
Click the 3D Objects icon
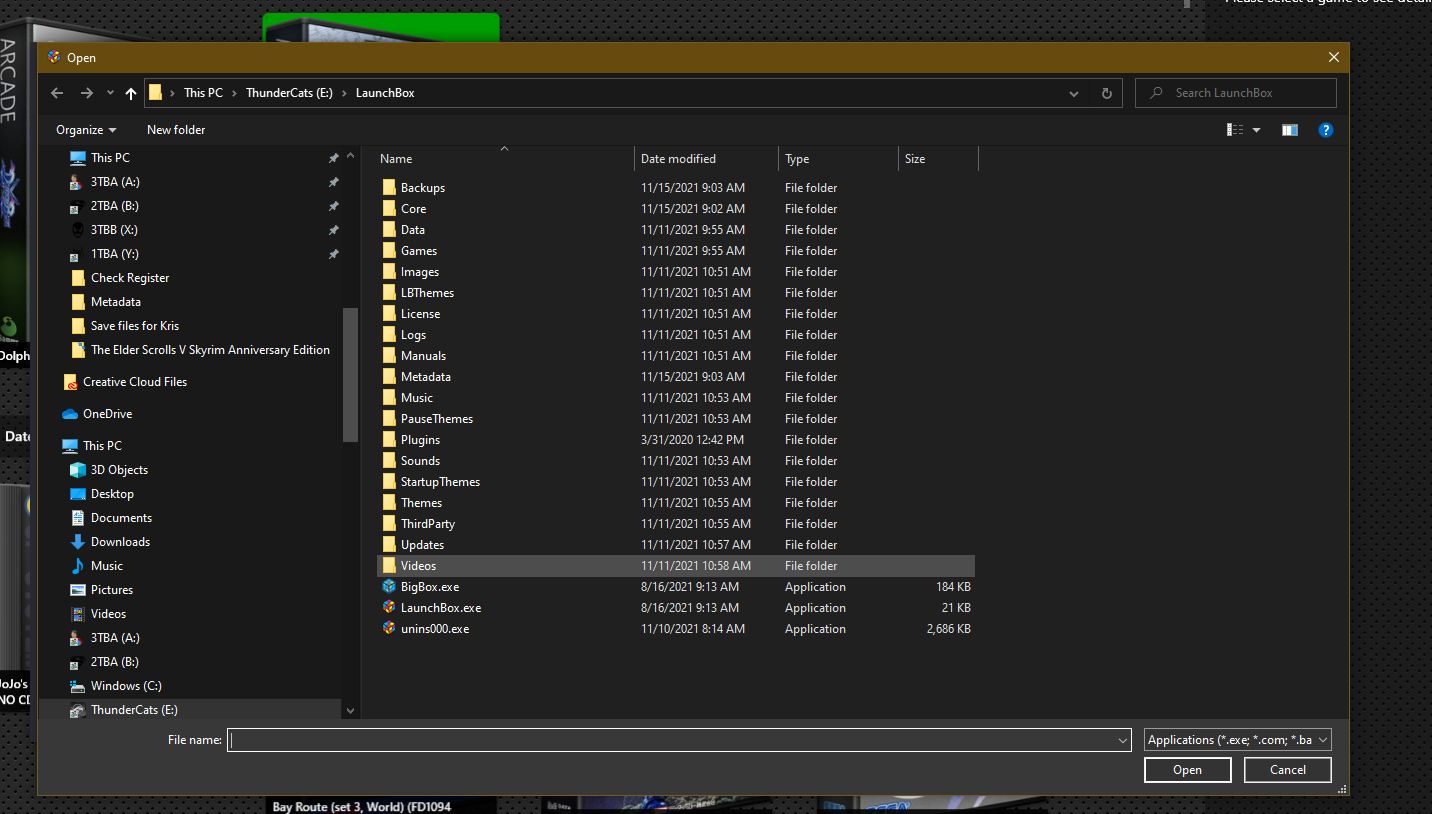78,470
